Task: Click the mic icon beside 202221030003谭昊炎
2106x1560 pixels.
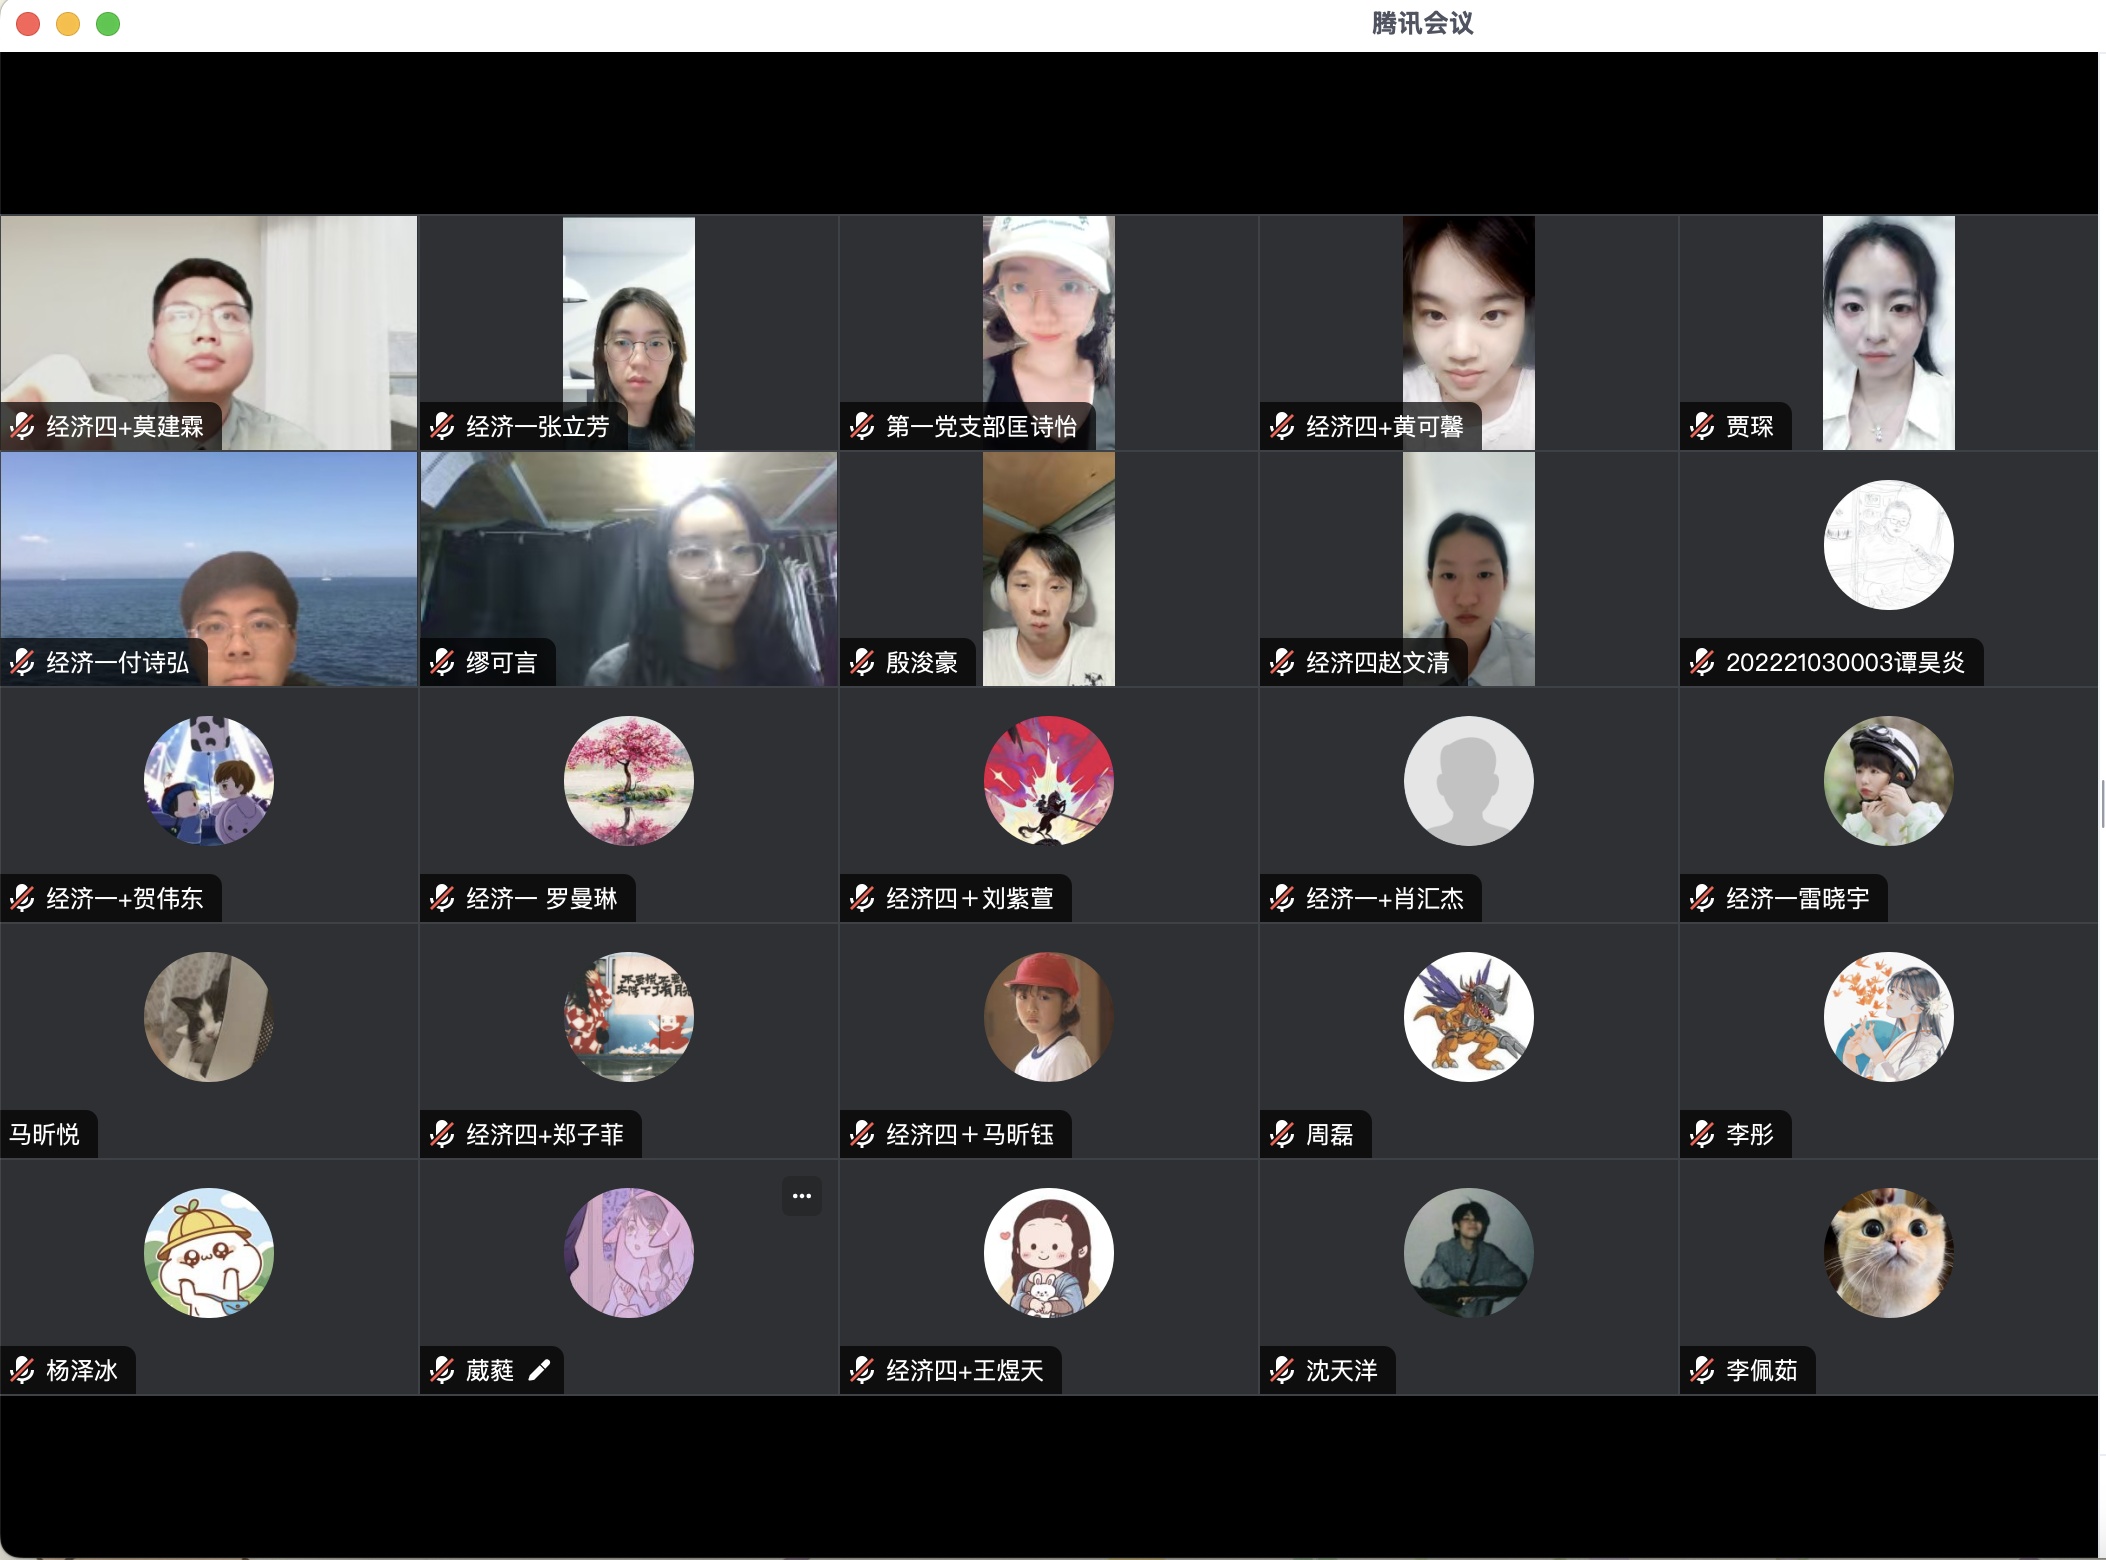Action: pyautogui.click(x=1701, y=662)
